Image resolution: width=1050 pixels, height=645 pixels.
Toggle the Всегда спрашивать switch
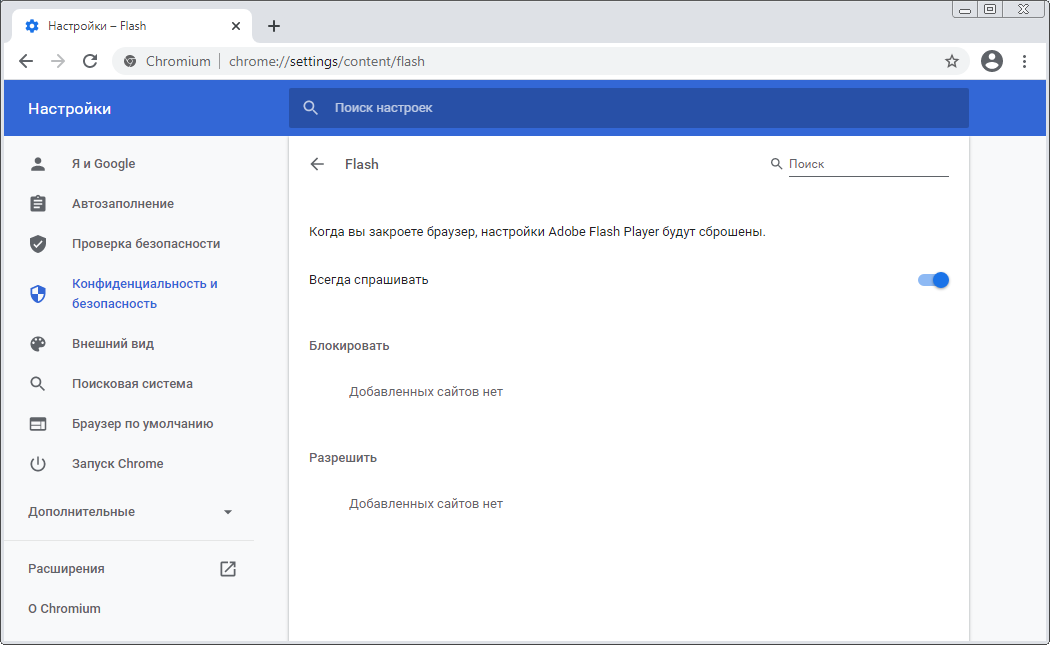pyautogui.click(x=933, y=280)
